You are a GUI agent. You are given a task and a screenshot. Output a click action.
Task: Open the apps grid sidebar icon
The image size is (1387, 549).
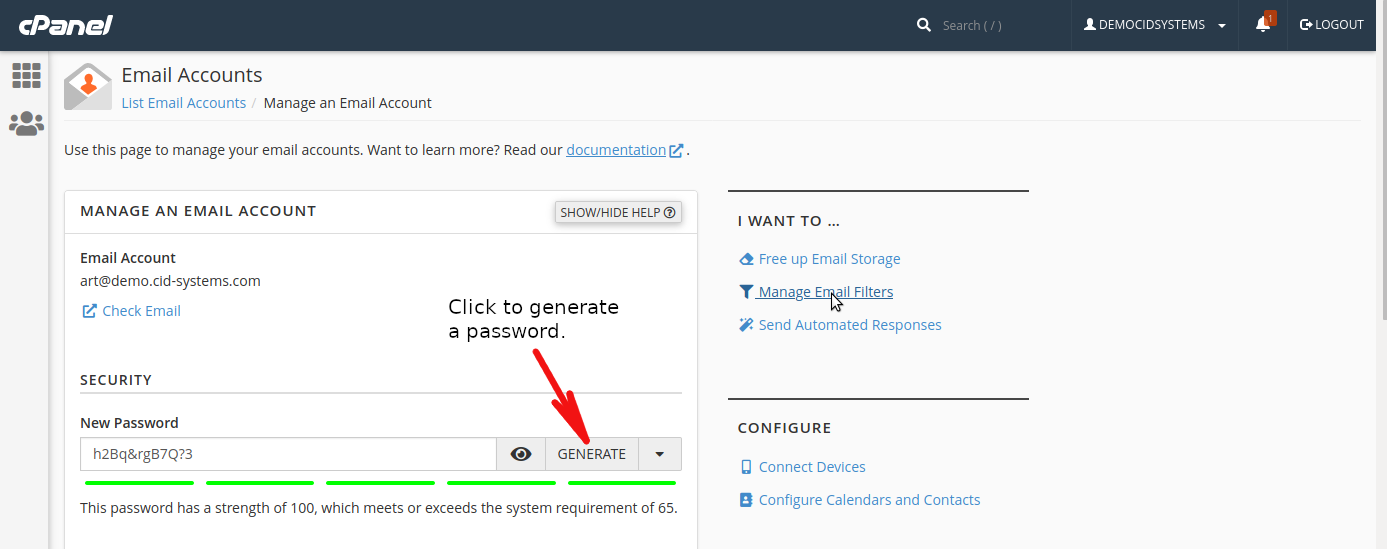(x=26, y=75)
